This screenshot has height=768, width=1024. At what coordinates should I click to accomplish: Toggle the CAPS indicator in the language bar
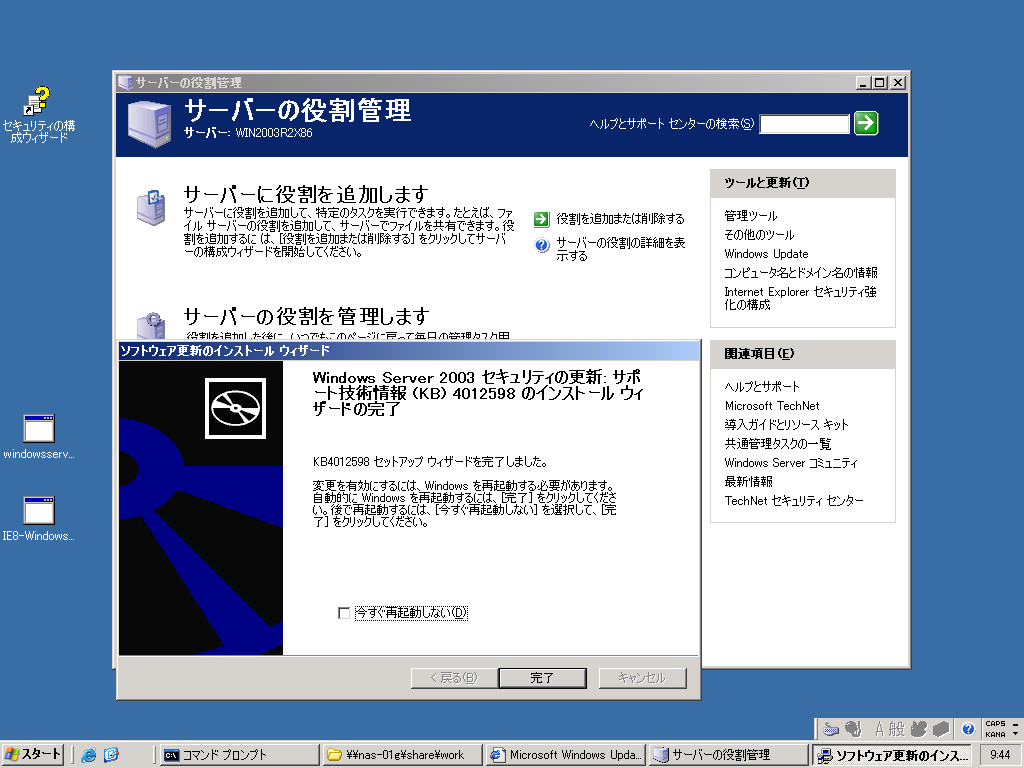point(994,723)
